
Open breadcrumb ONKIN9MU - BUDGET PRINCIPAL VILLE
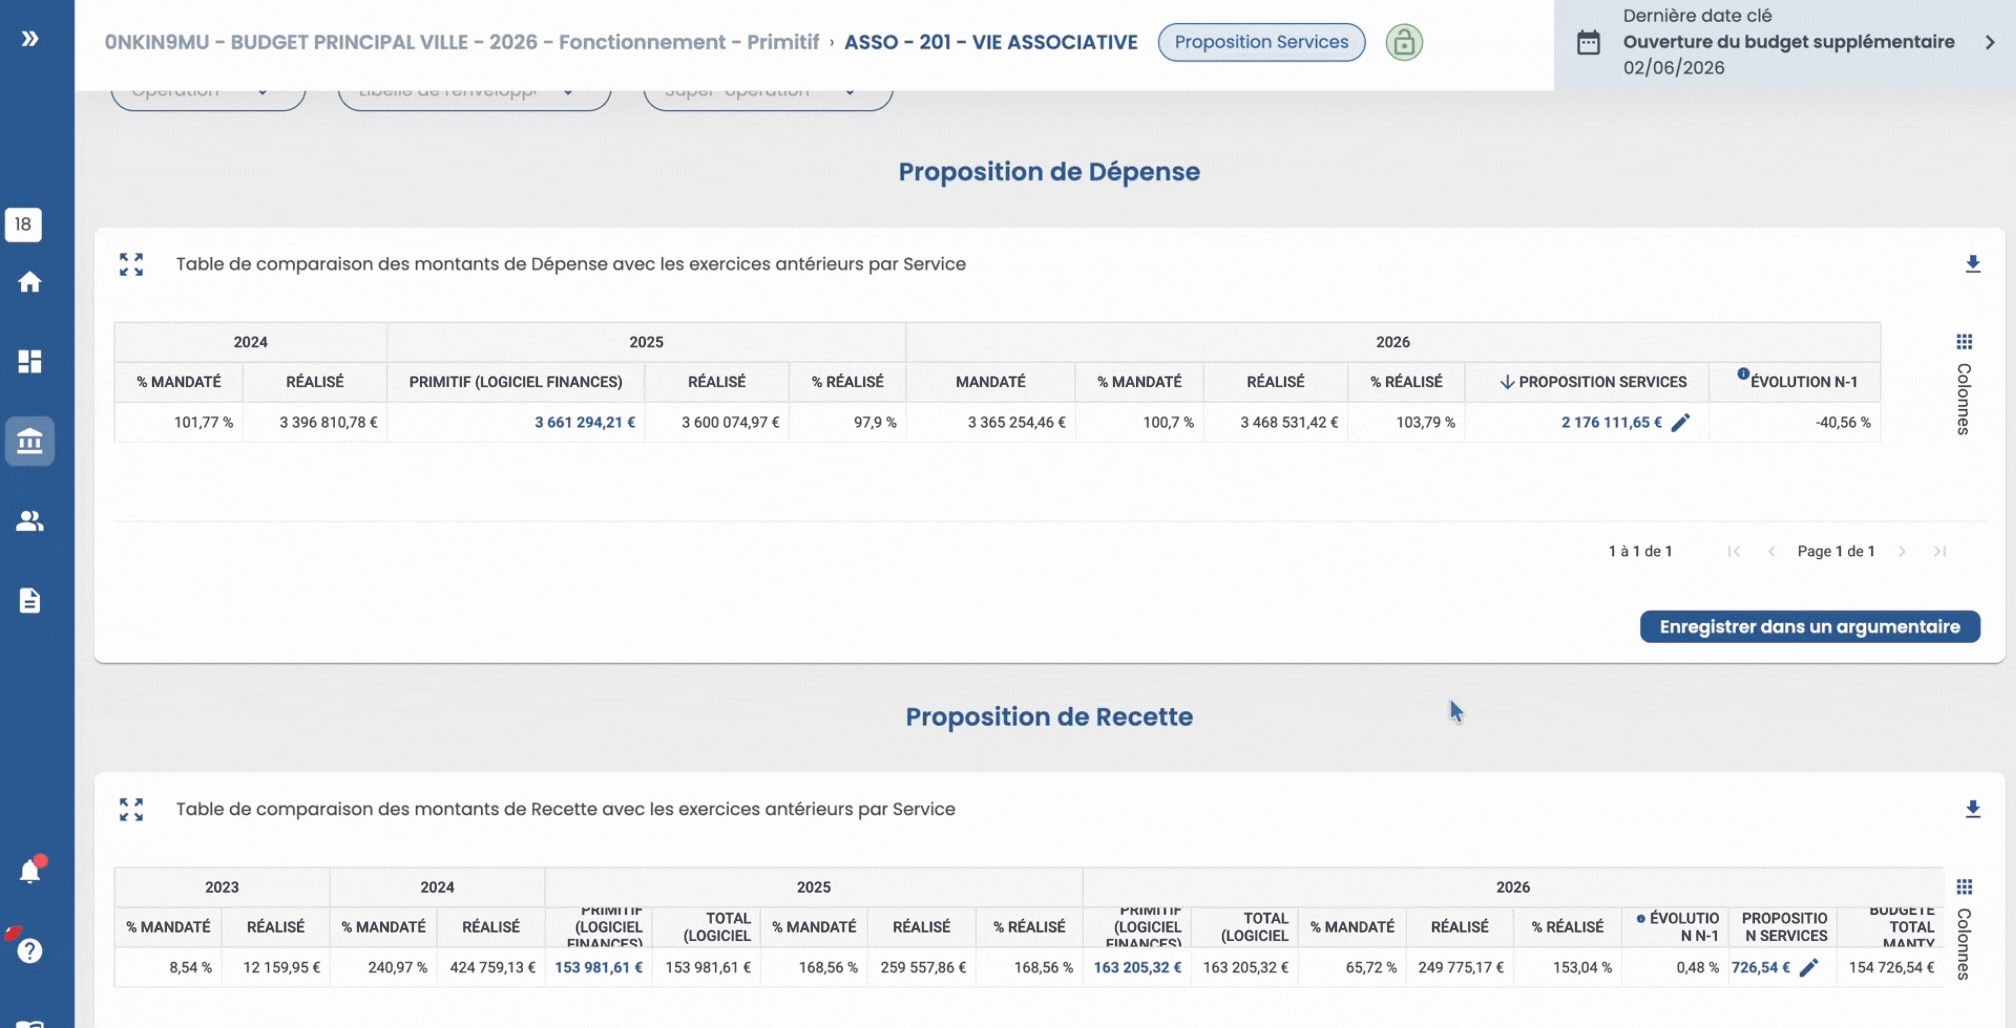462,42
